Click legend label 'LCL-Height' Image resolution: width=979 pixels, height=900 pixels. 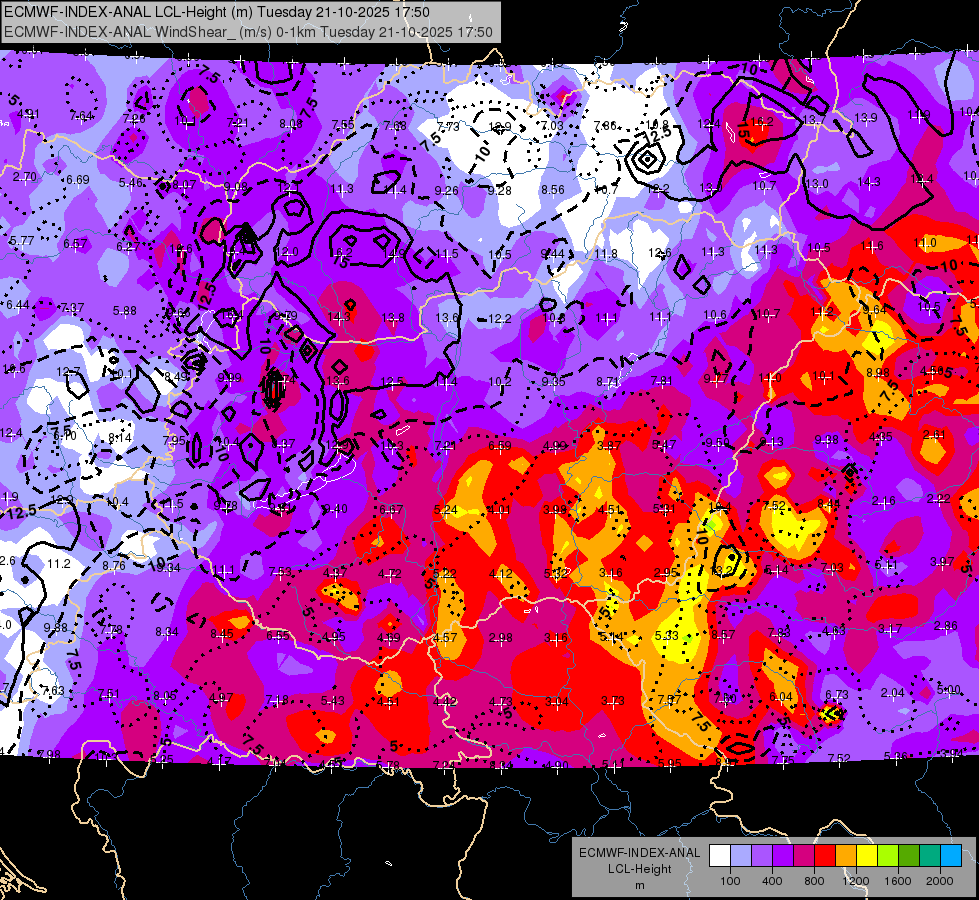point(639,869)
